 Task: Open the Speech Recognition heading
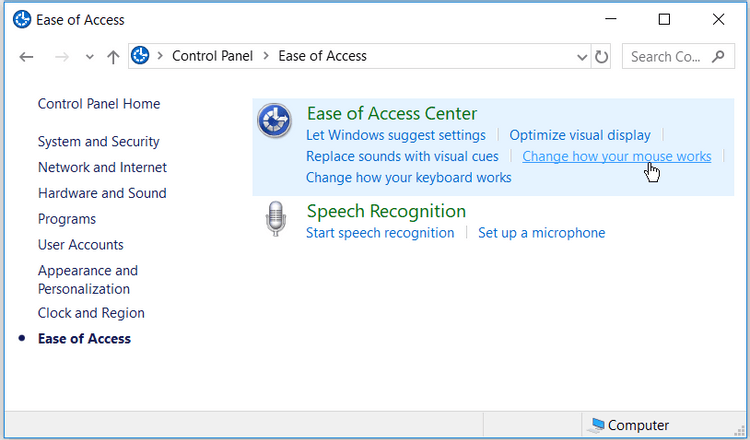click(x=386, y=211)
